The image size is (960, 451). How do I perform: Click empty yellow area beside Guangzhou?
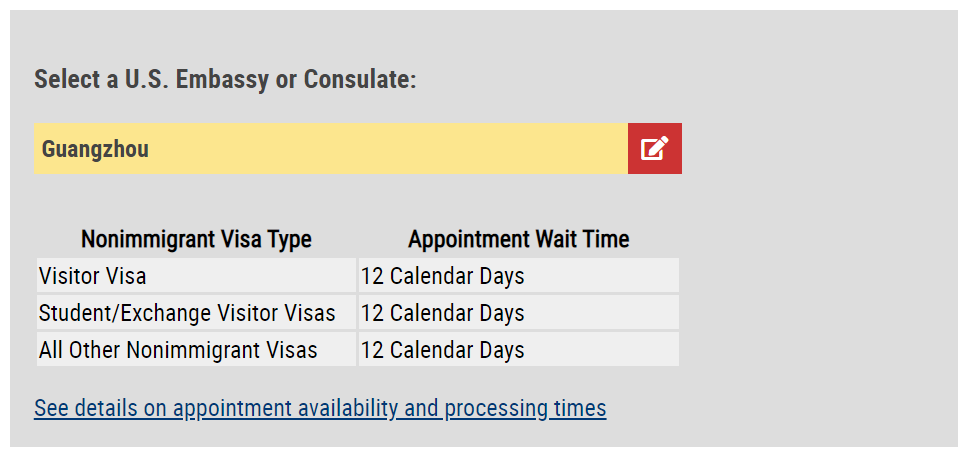click(388, 149)
